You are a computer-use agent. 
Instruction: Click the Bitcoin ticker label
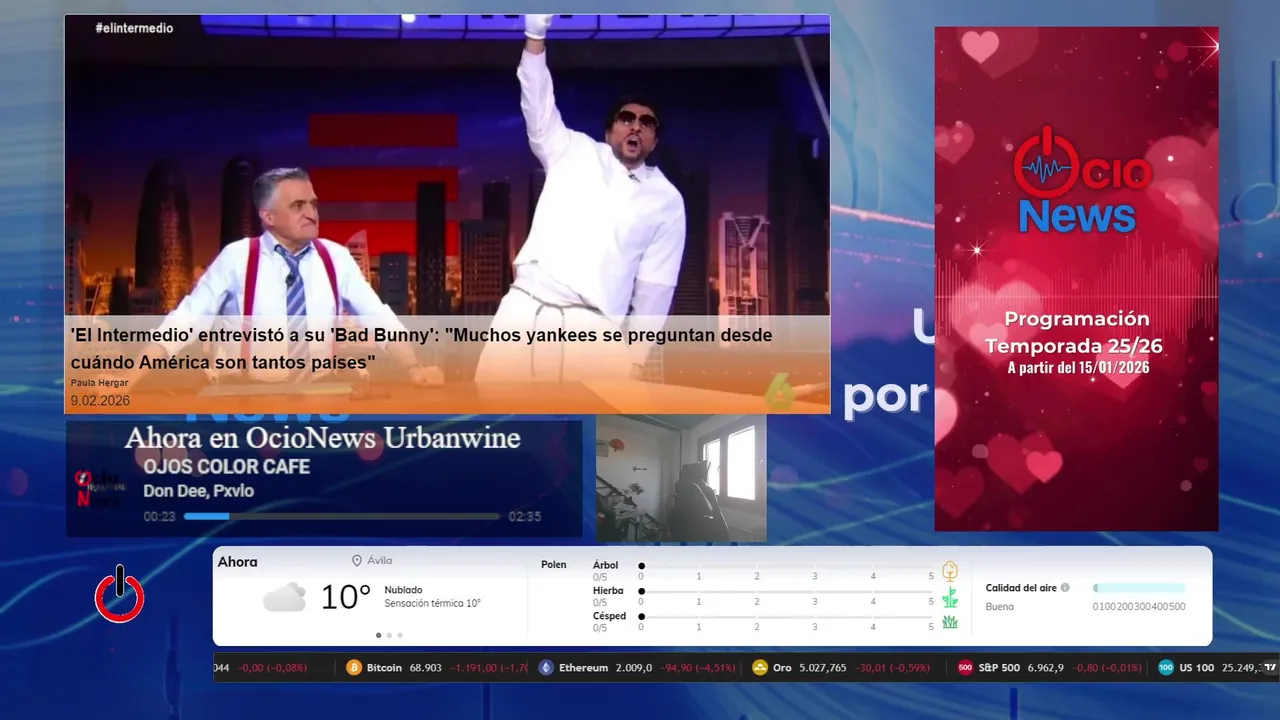[384, 668]
